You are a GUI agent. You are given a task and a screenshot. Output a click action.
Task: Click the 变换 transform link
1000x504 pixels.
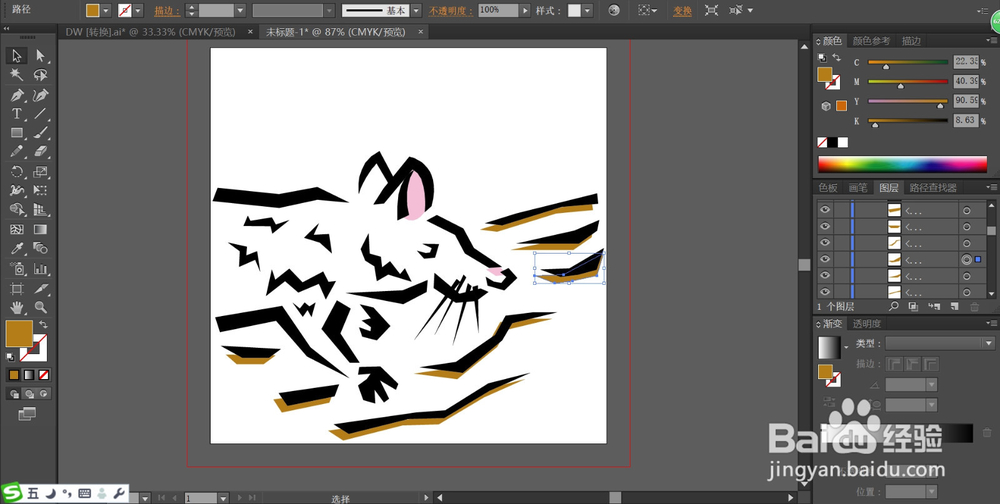(682, 11)
